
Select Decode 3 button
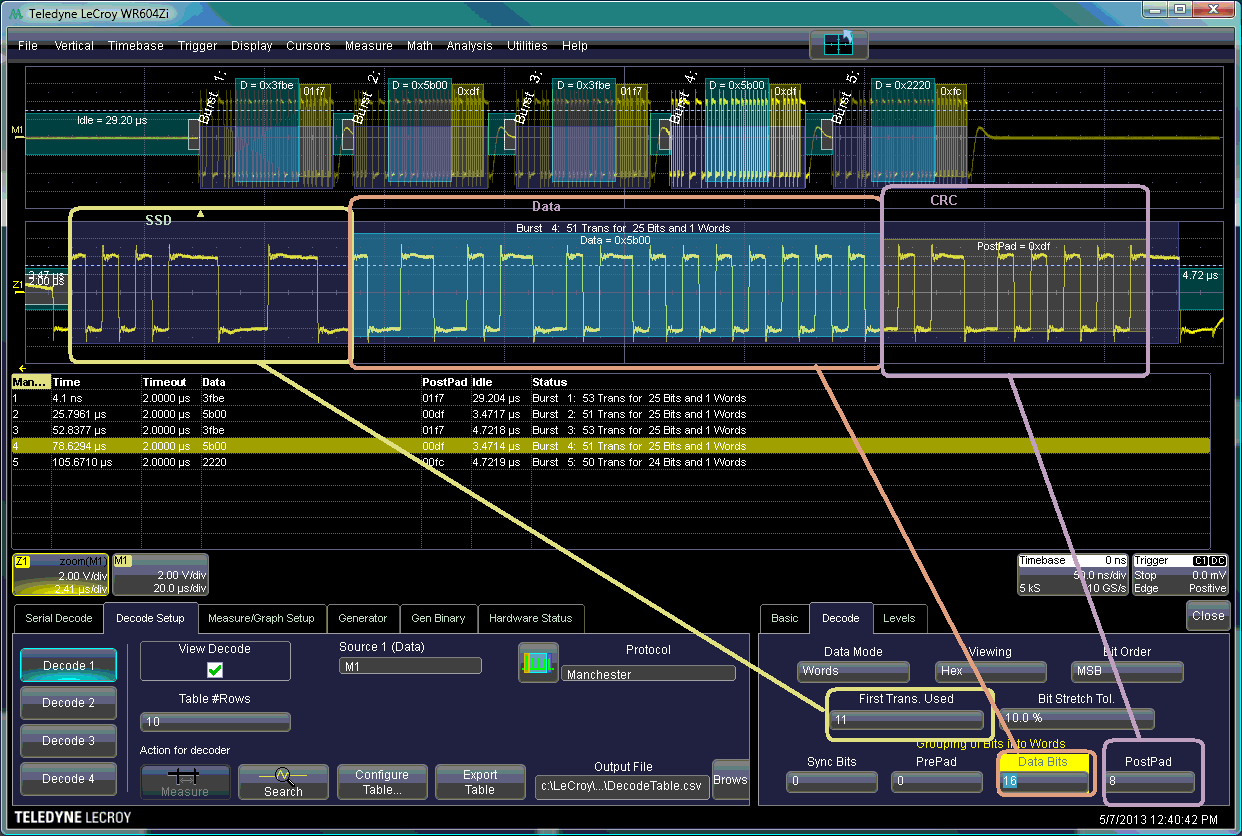69,741
